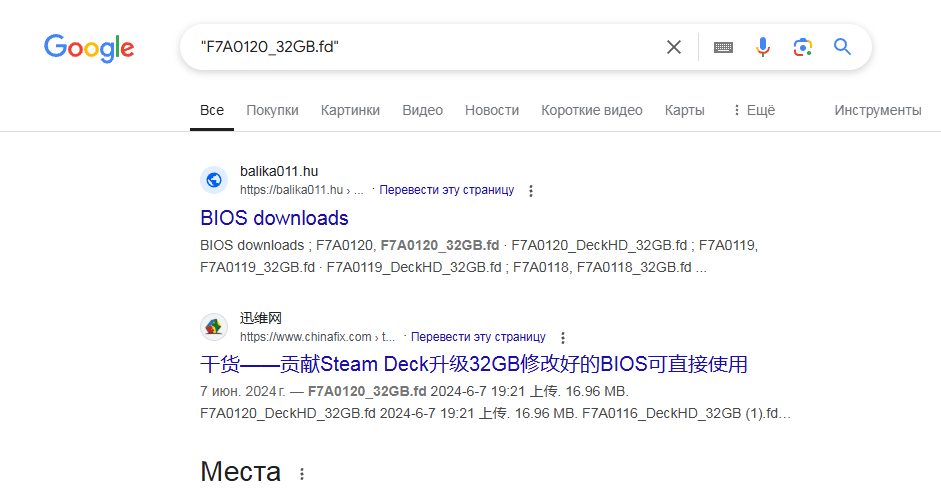Switch to the Видео tab

tap(422, 110)
